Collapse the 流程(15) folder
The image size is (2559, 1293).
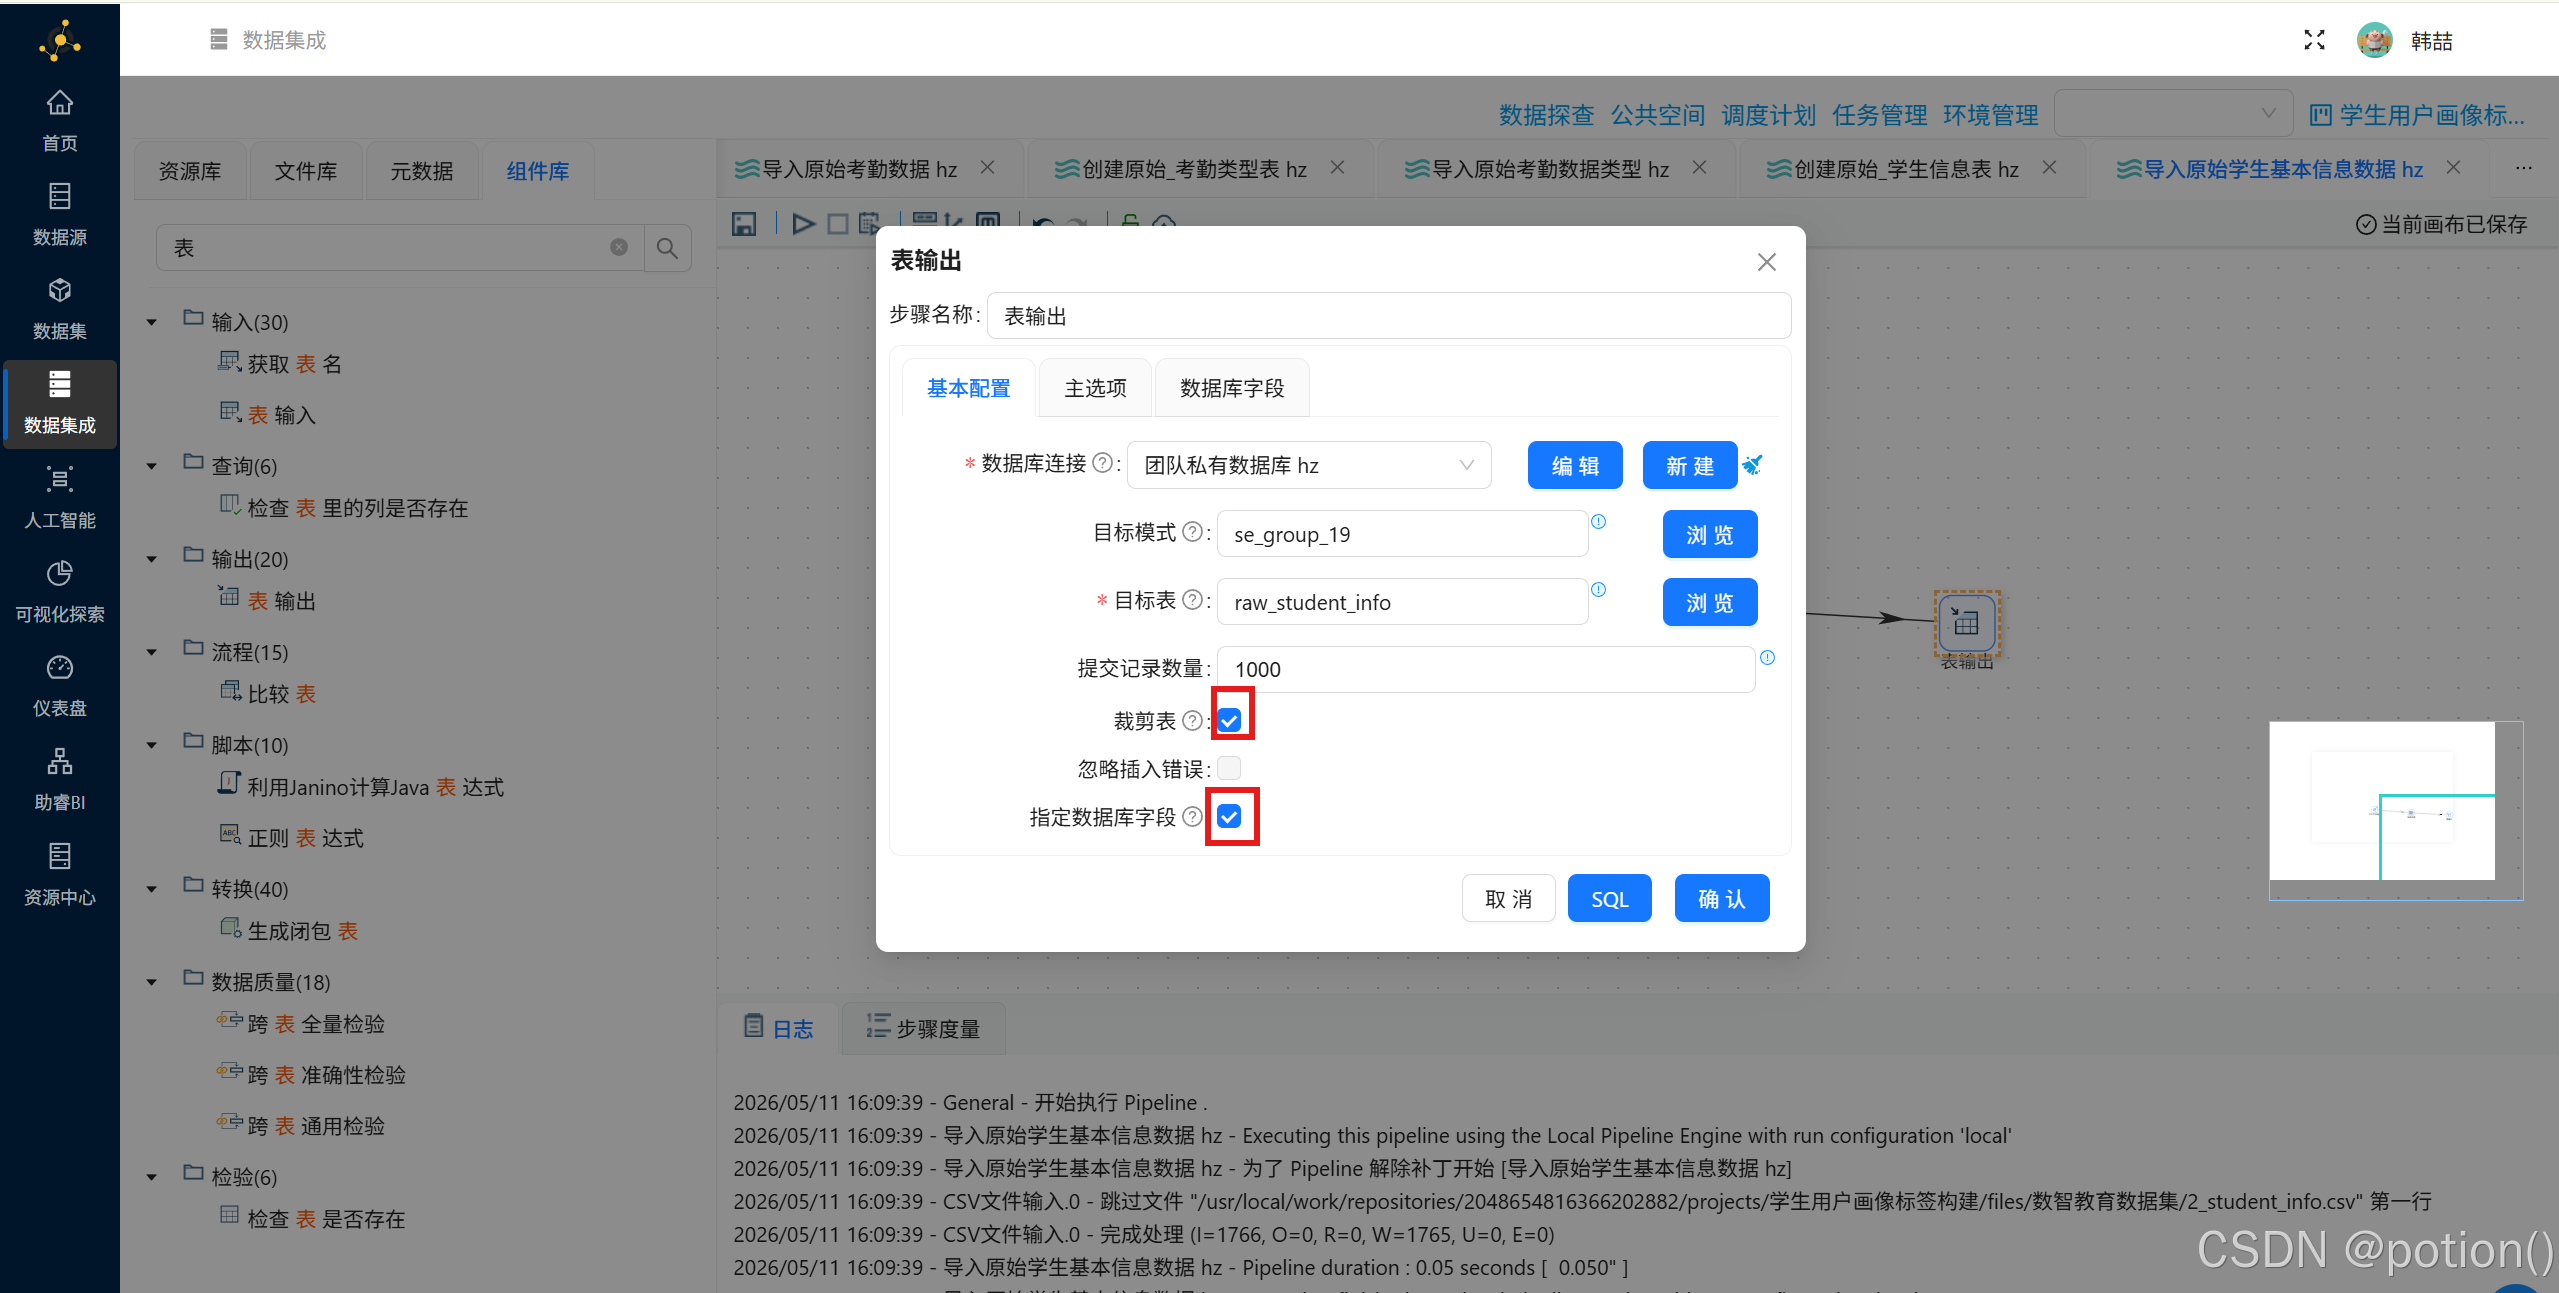tap(152, 652)
